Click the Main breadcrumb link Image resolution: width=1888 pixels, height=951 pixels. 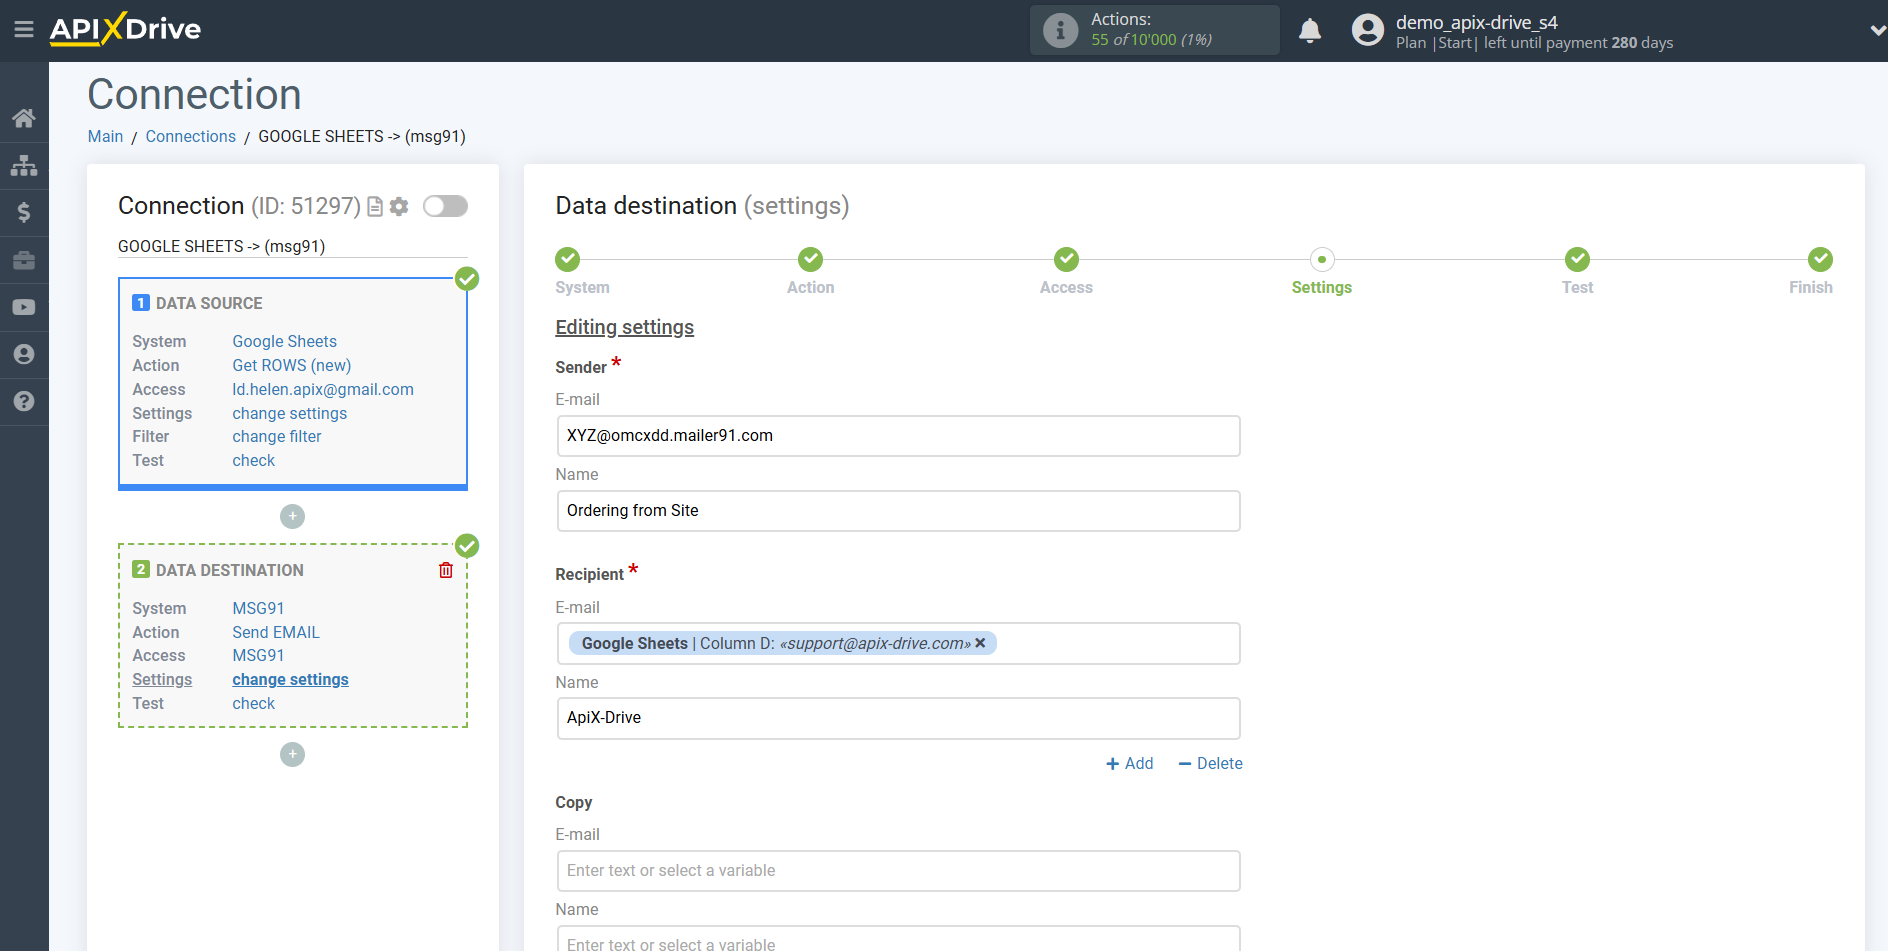pos(105,136)
